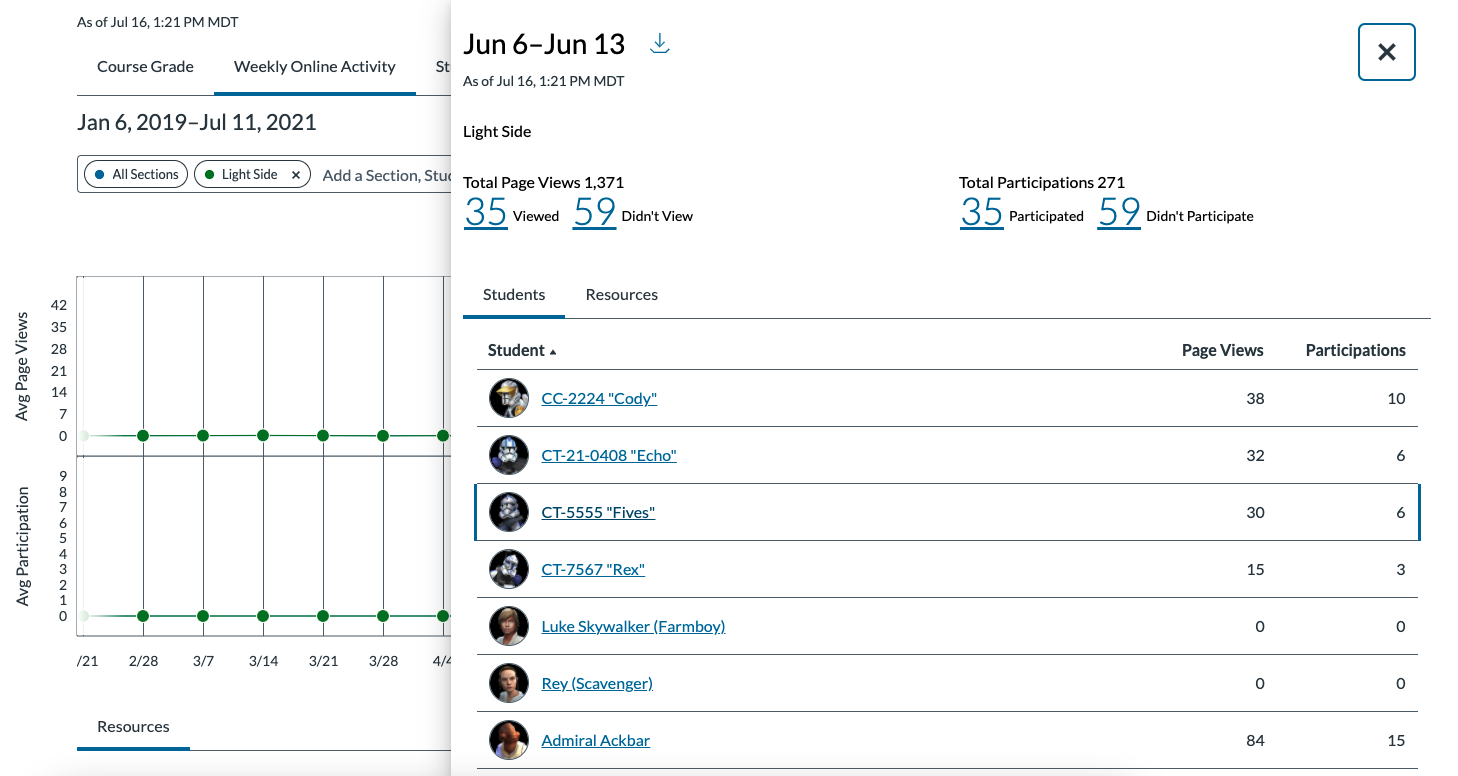
Task: Focus the Add a Section search field
Action: click(385, 175)
